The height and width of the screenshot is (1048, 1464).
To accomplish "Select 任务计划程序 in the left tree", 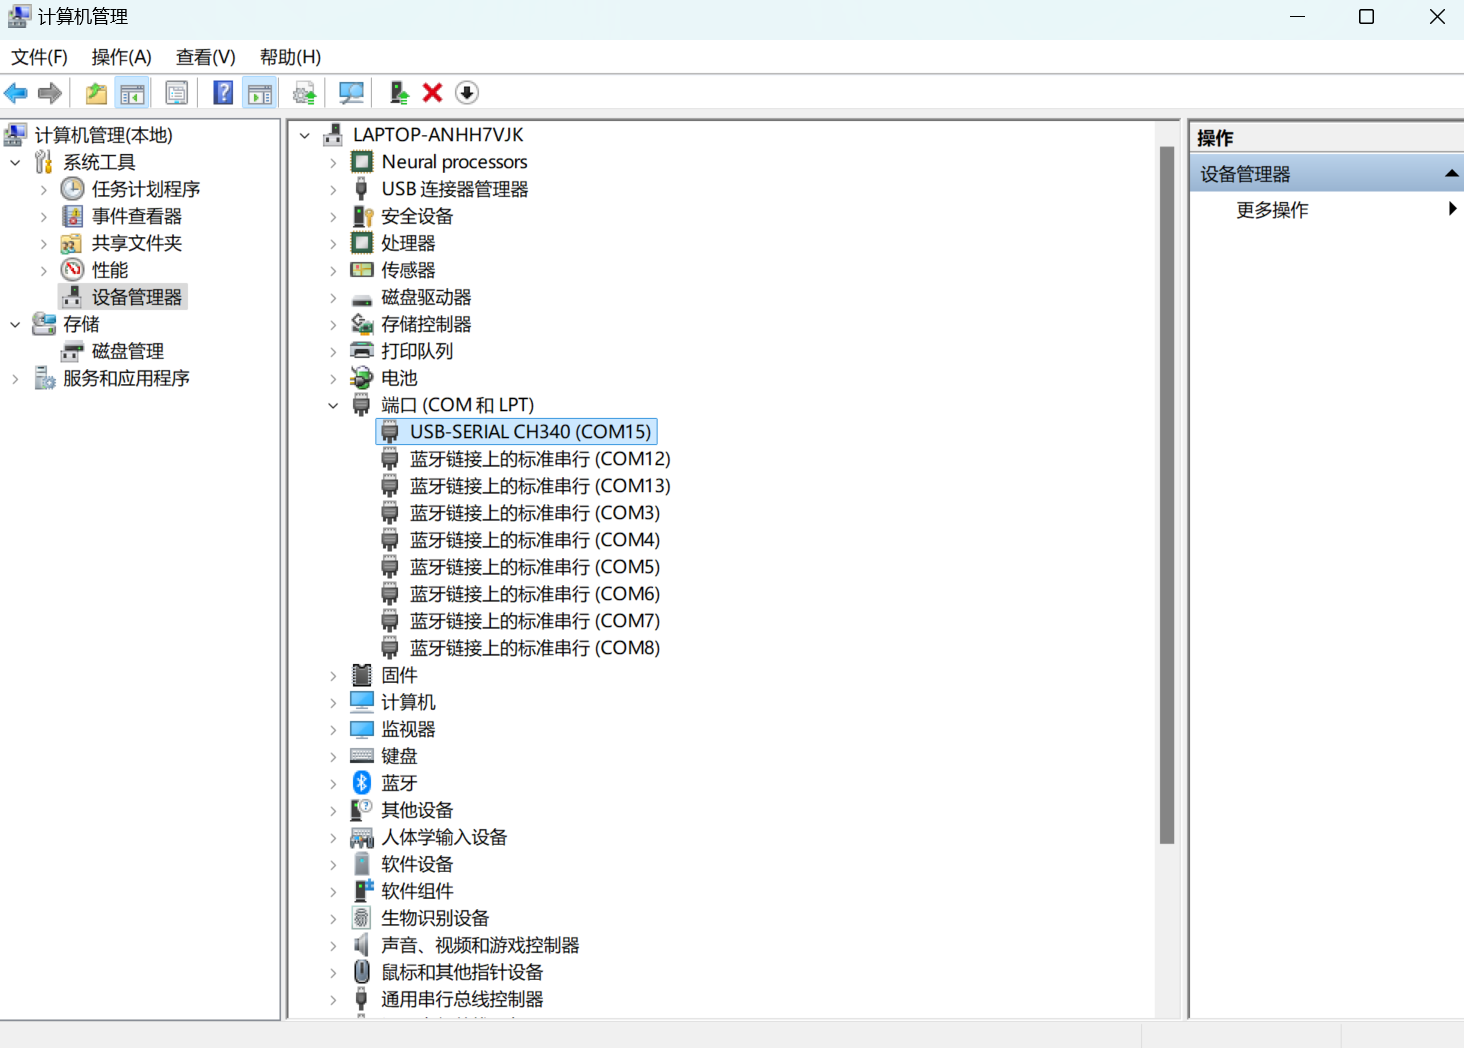I will click(146, 189).
